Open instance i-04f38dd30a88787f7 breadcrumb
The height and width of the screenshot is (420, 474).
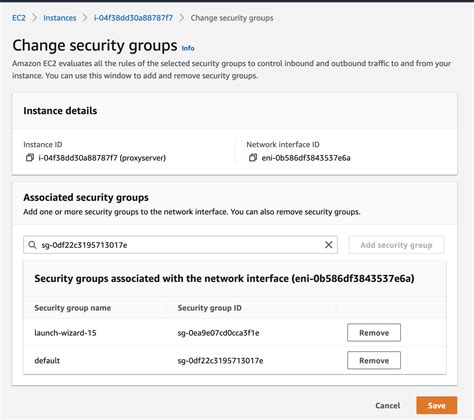[x=133, y=18]
